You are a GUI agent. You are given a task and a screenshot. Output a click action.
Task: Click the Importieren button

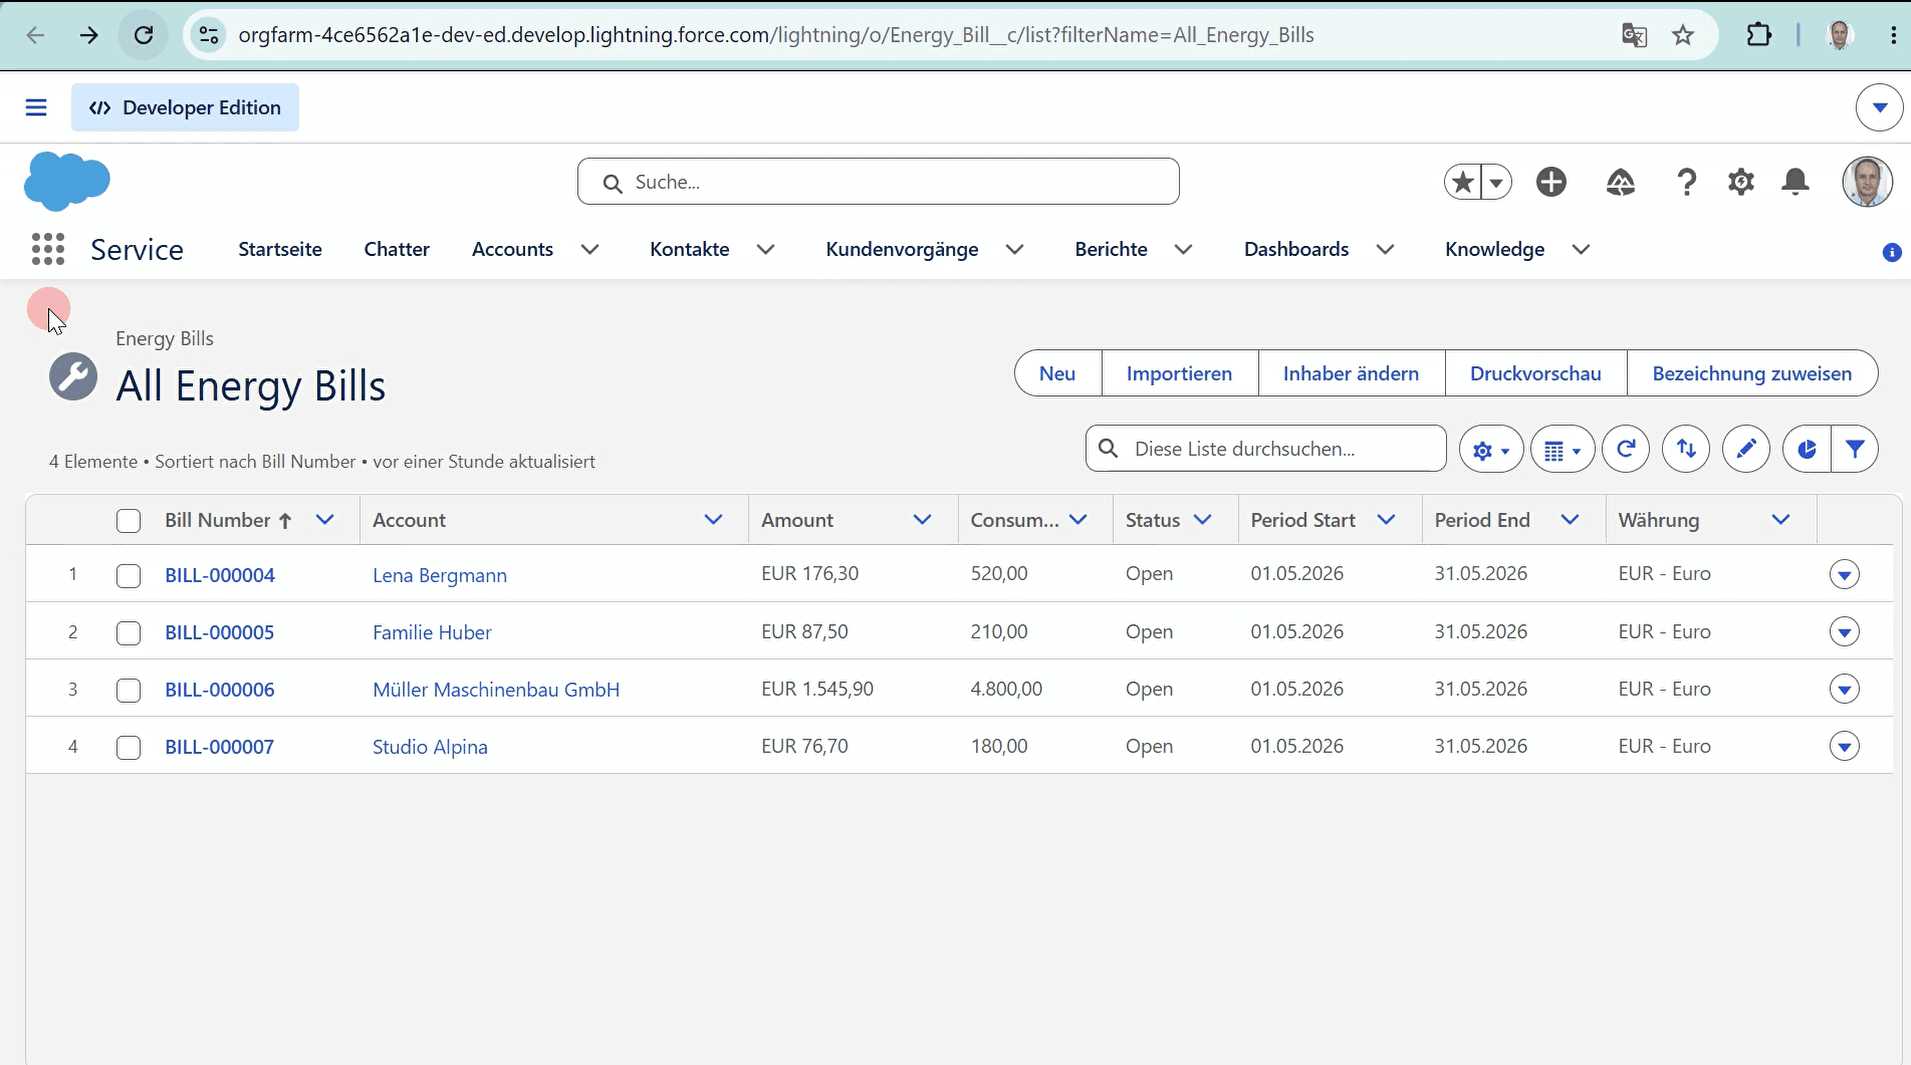click(x=1179, y=374)
